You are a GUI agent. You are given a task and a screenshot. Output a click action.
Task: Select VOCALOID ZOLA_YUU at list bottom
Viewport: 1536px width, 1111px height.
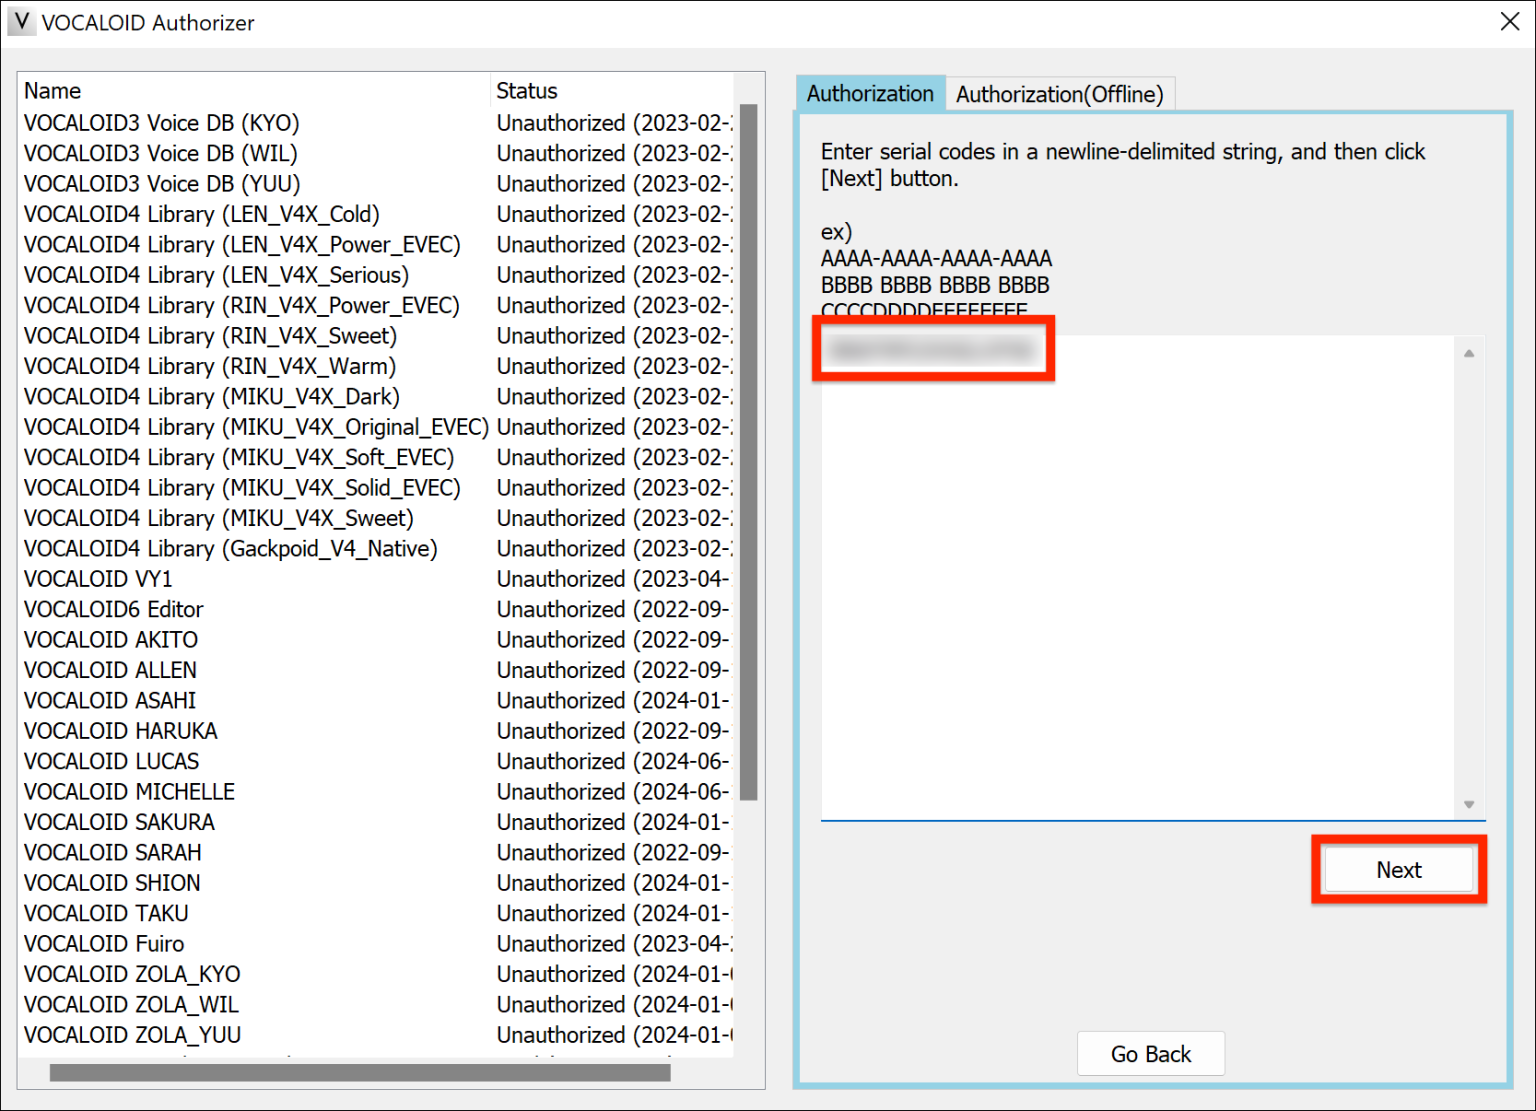pyautogui.click(x=131, y=1035)
